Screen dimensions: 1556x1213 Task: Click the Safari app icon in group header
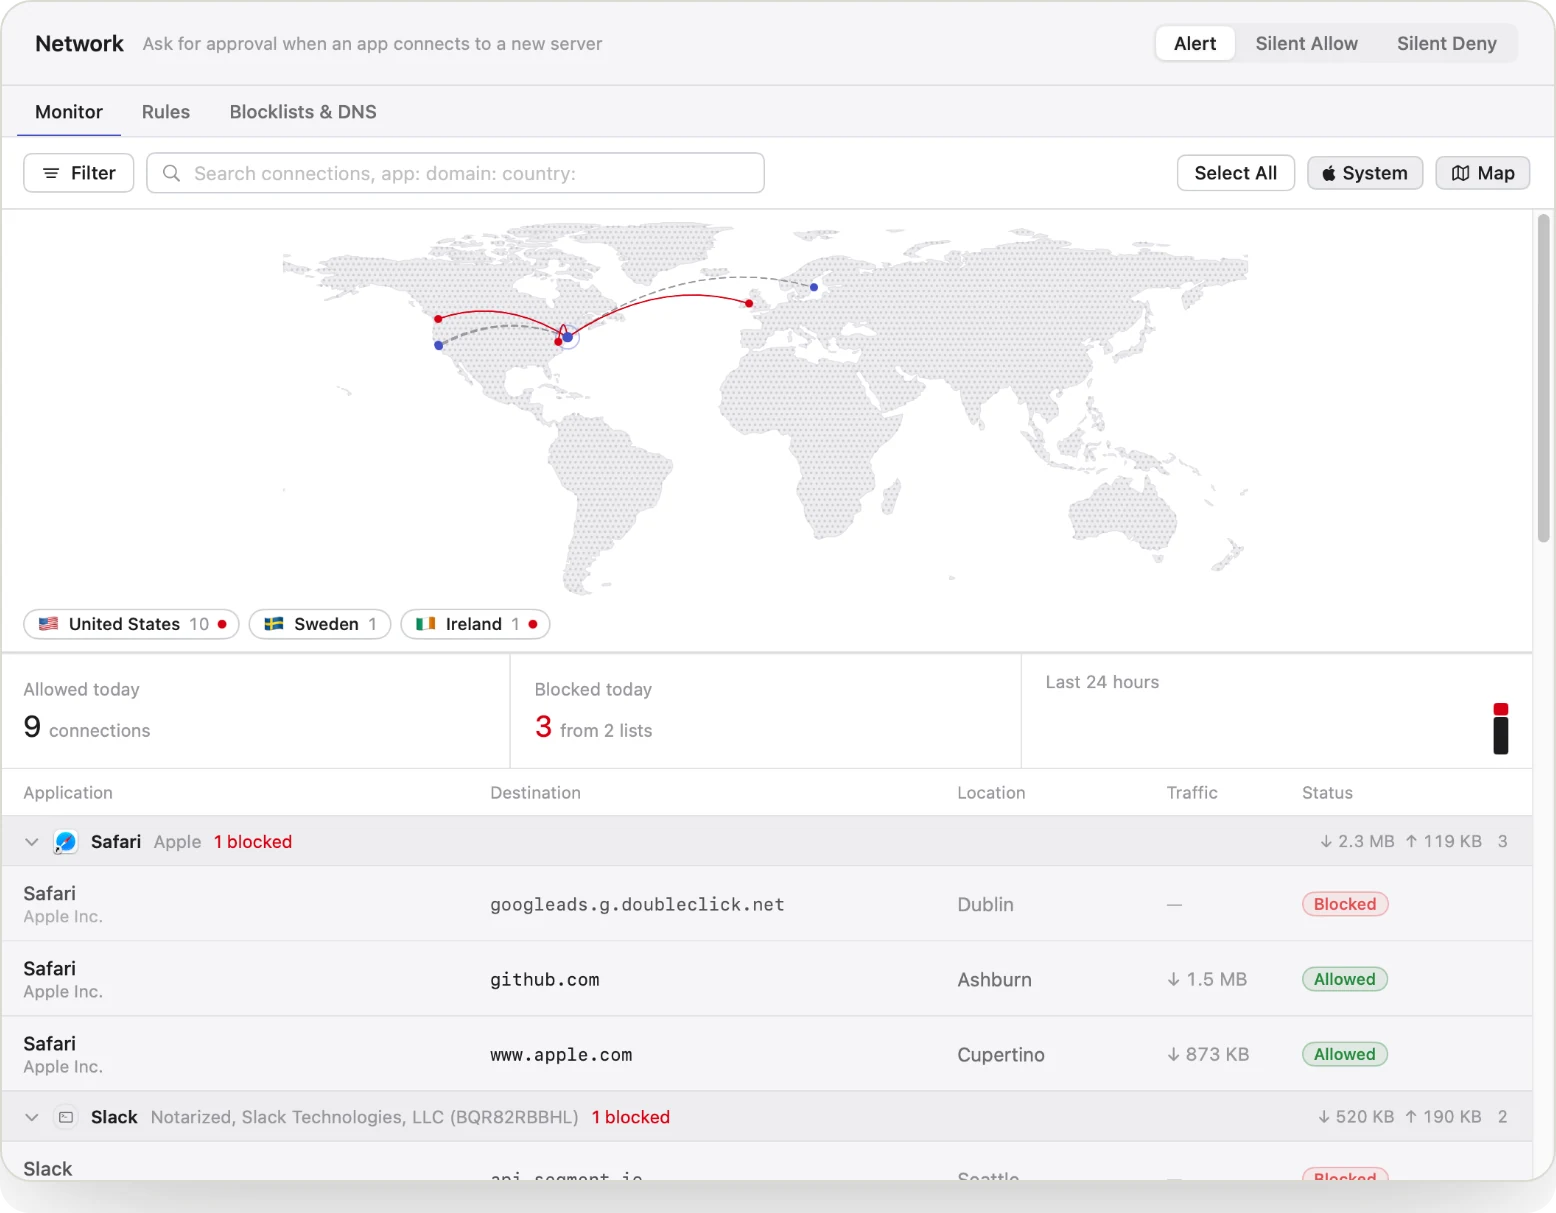coord(66,842)
